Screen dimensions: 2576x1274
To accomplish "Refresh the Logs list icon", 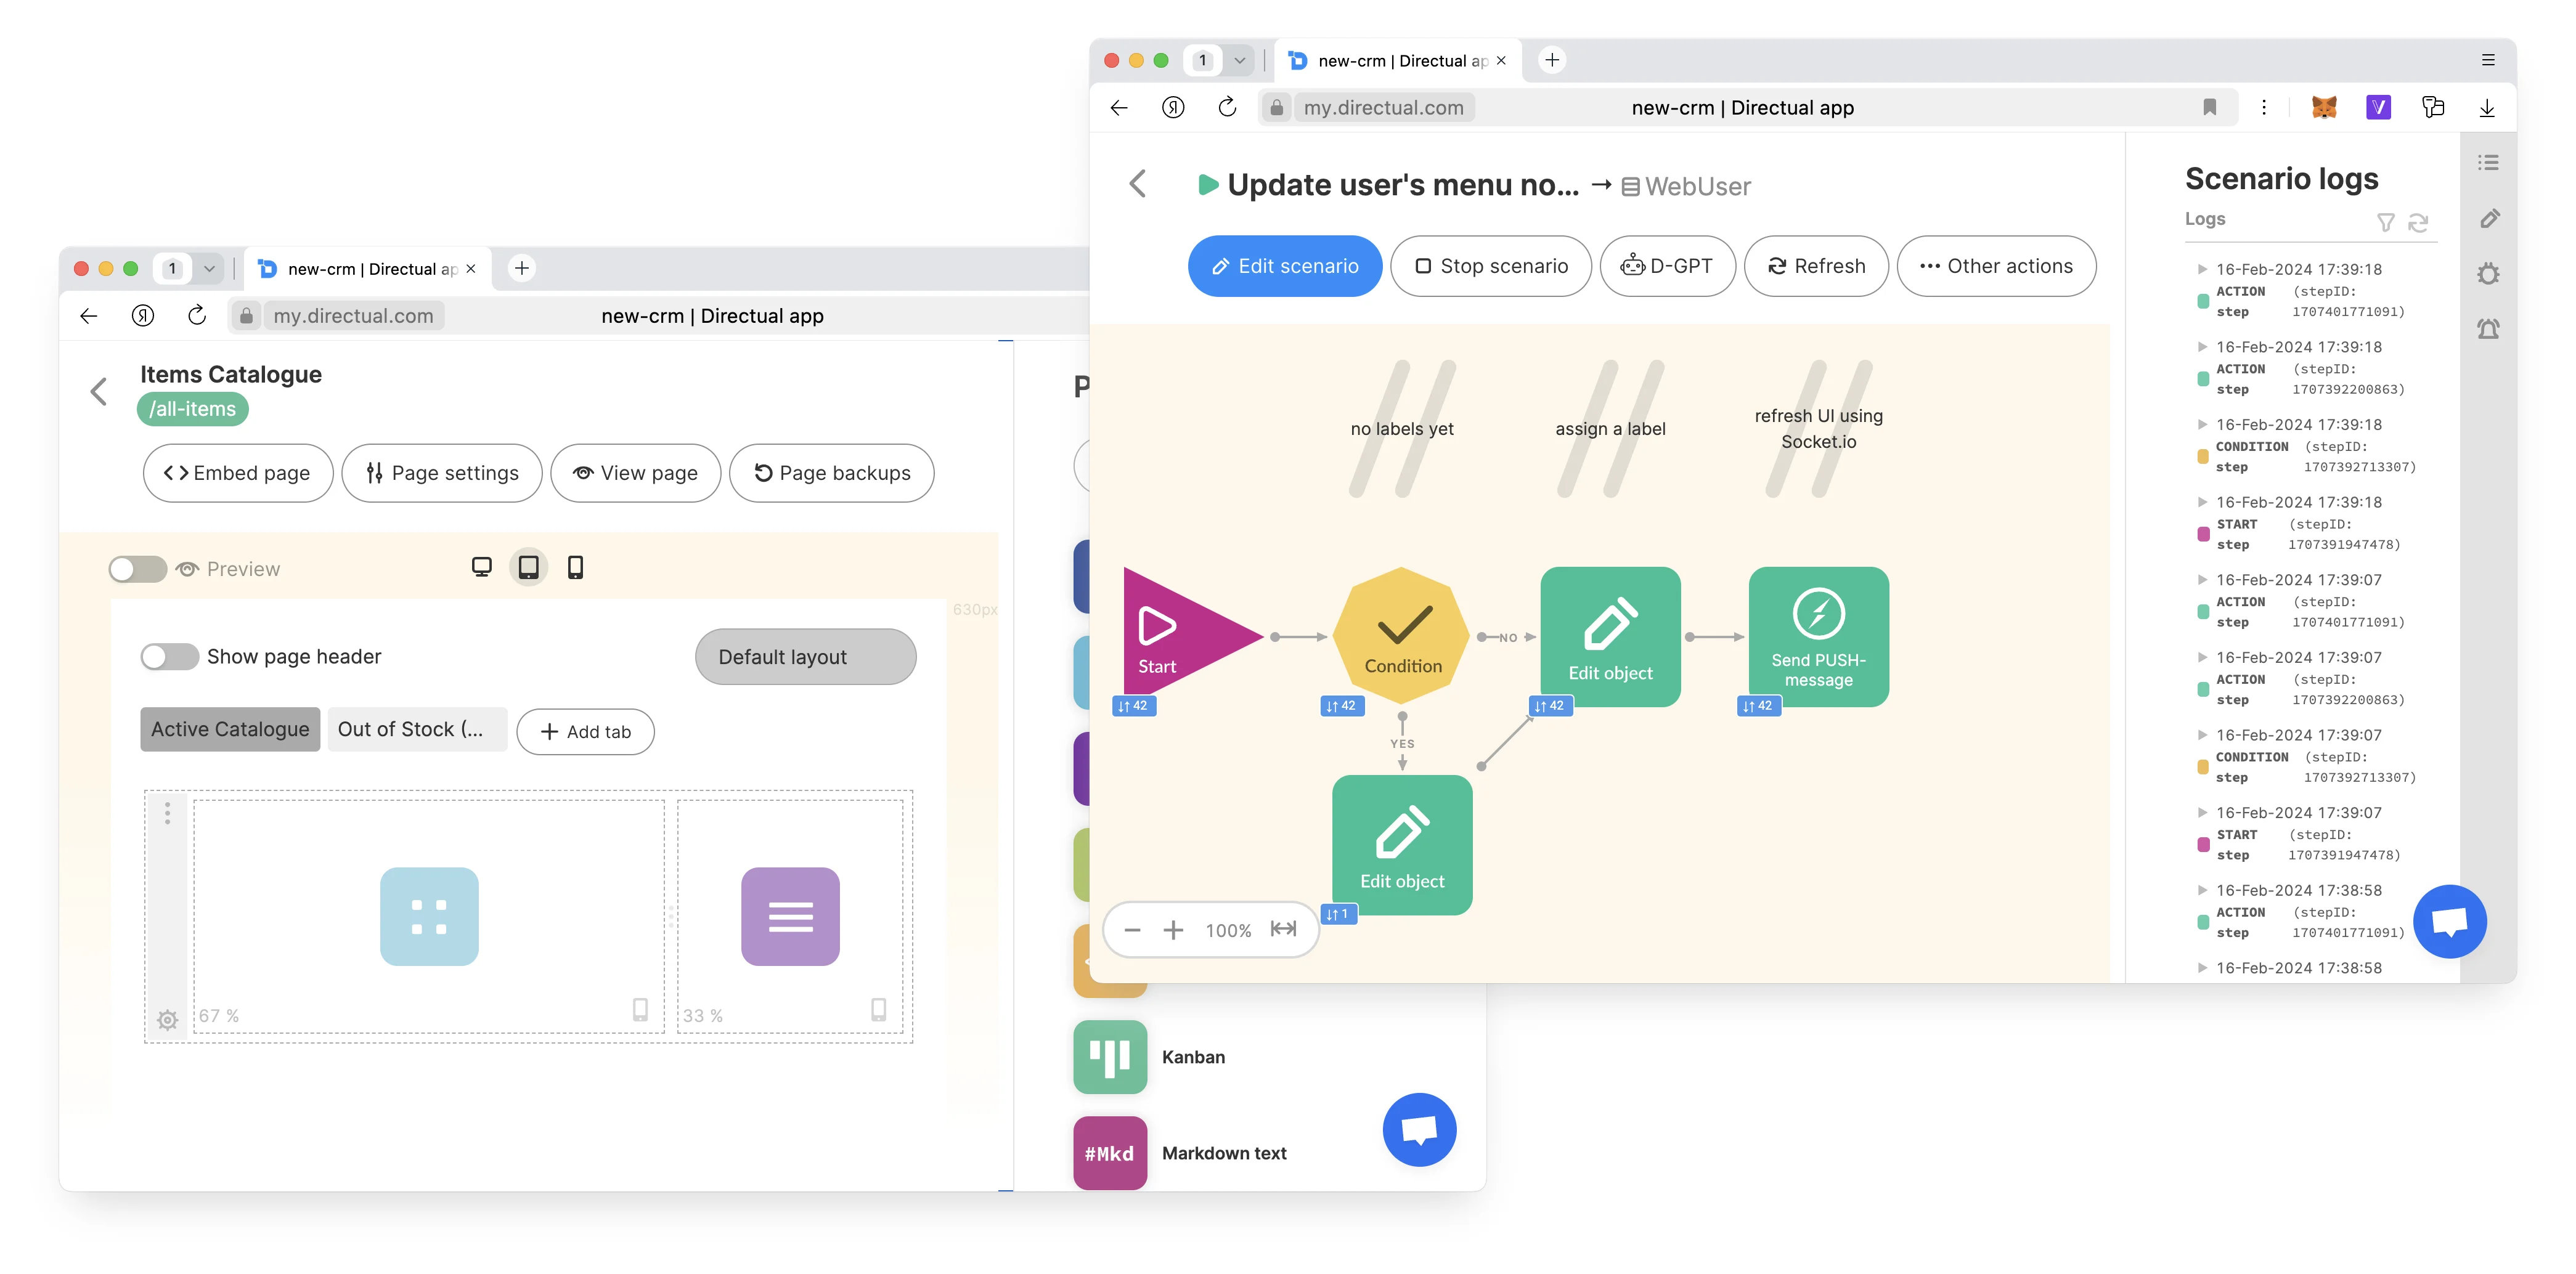I will 2418,222.
